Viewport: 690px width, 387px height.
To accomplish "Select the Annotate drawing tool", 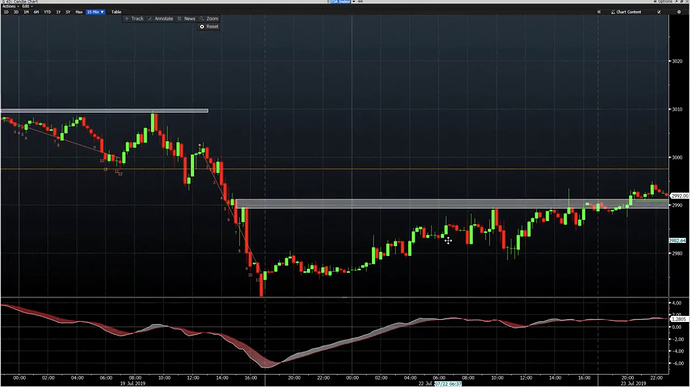I will point(161,18).
